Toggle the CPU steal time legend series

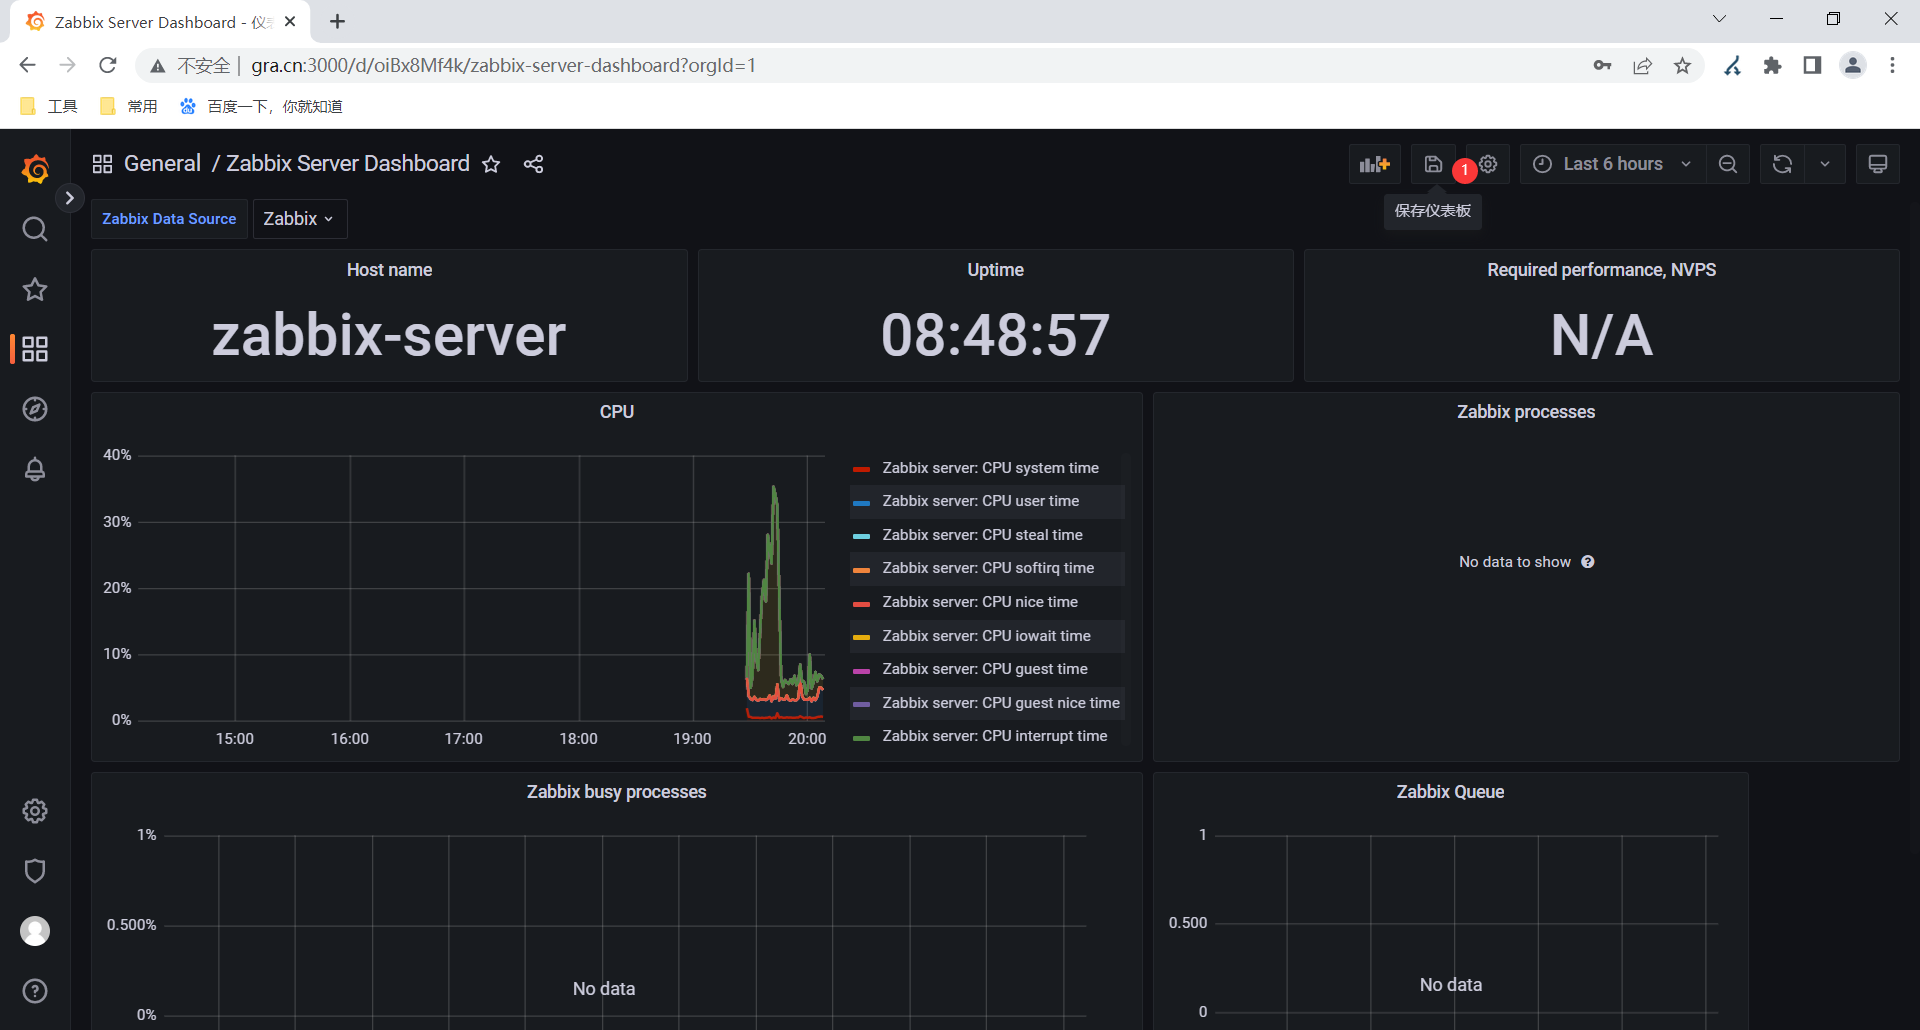coord(982,535)
